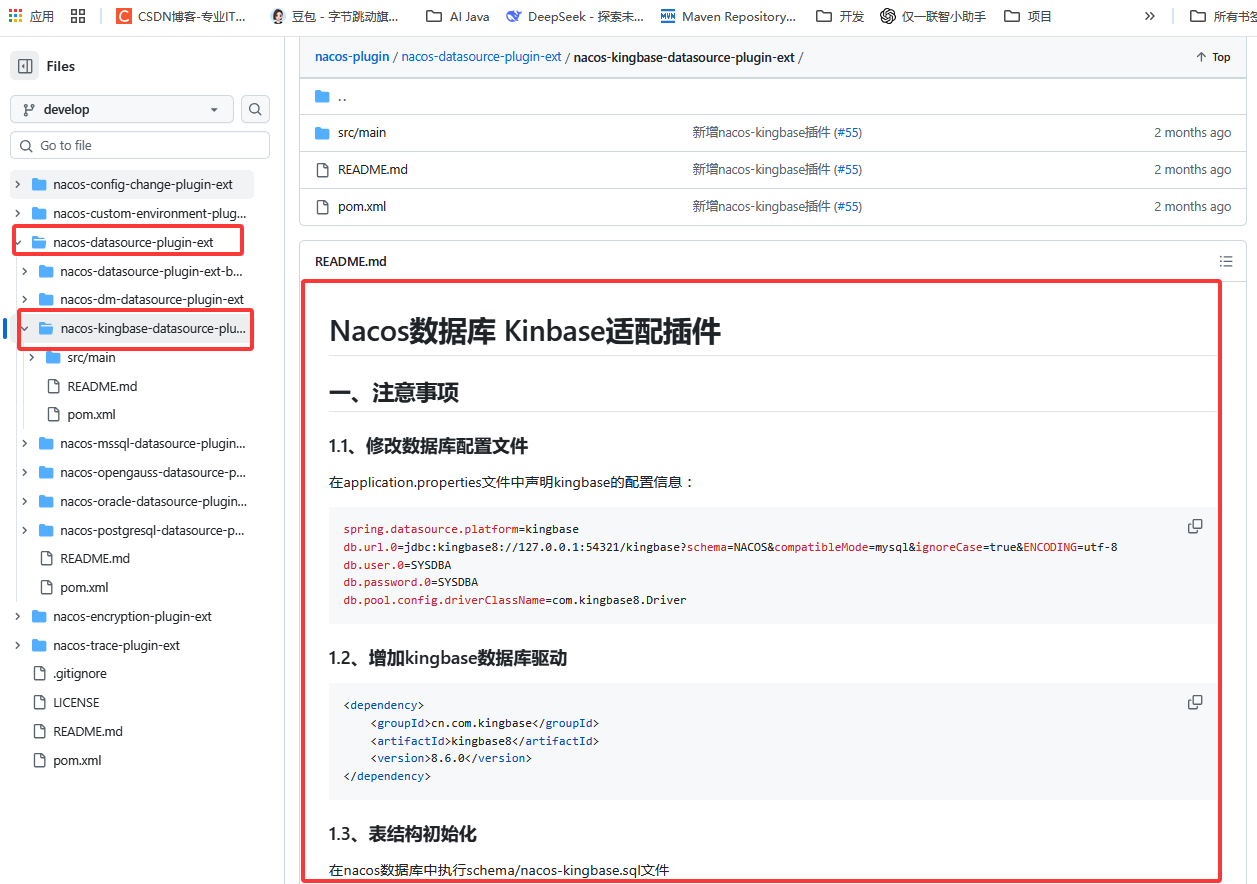Click README.md file icon in file list
The width and height of the screenshot is (1257, 884).
point(322,169)
